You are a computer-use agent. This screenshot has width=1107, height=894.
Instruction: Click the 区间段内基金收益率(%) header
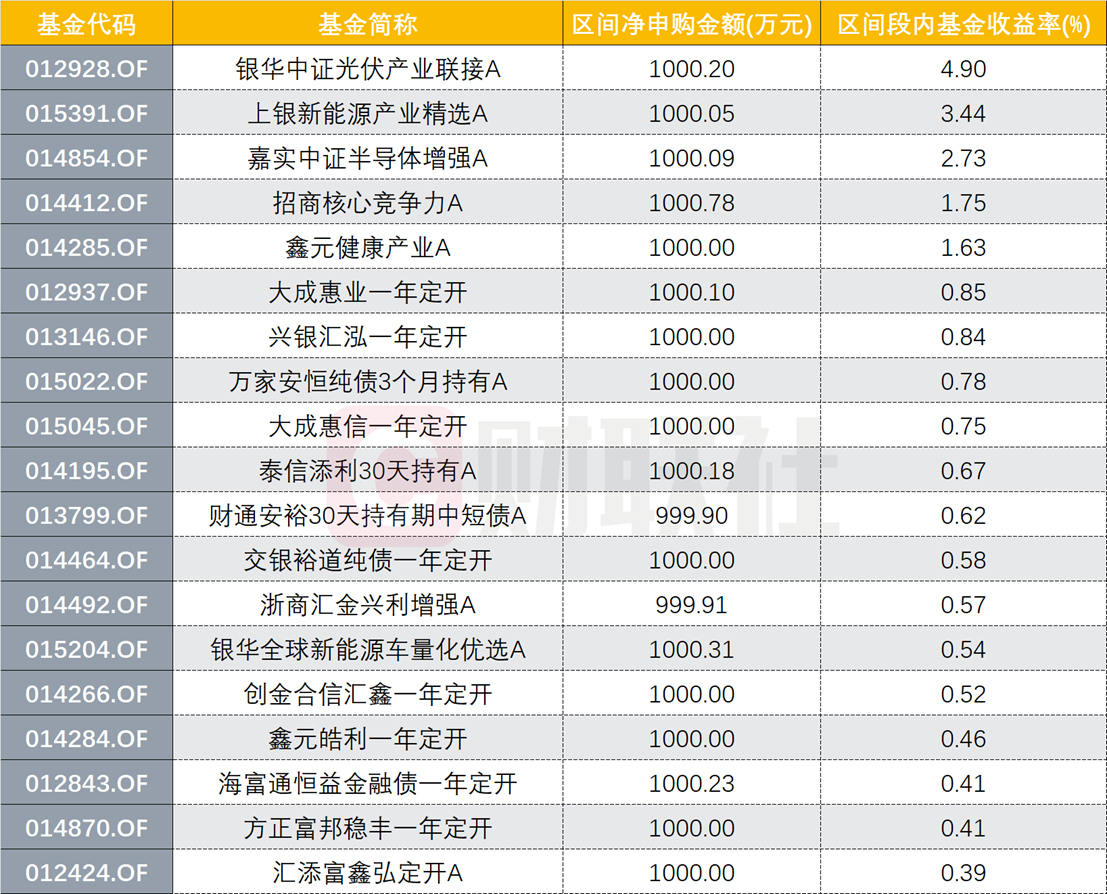click(964, 25)
